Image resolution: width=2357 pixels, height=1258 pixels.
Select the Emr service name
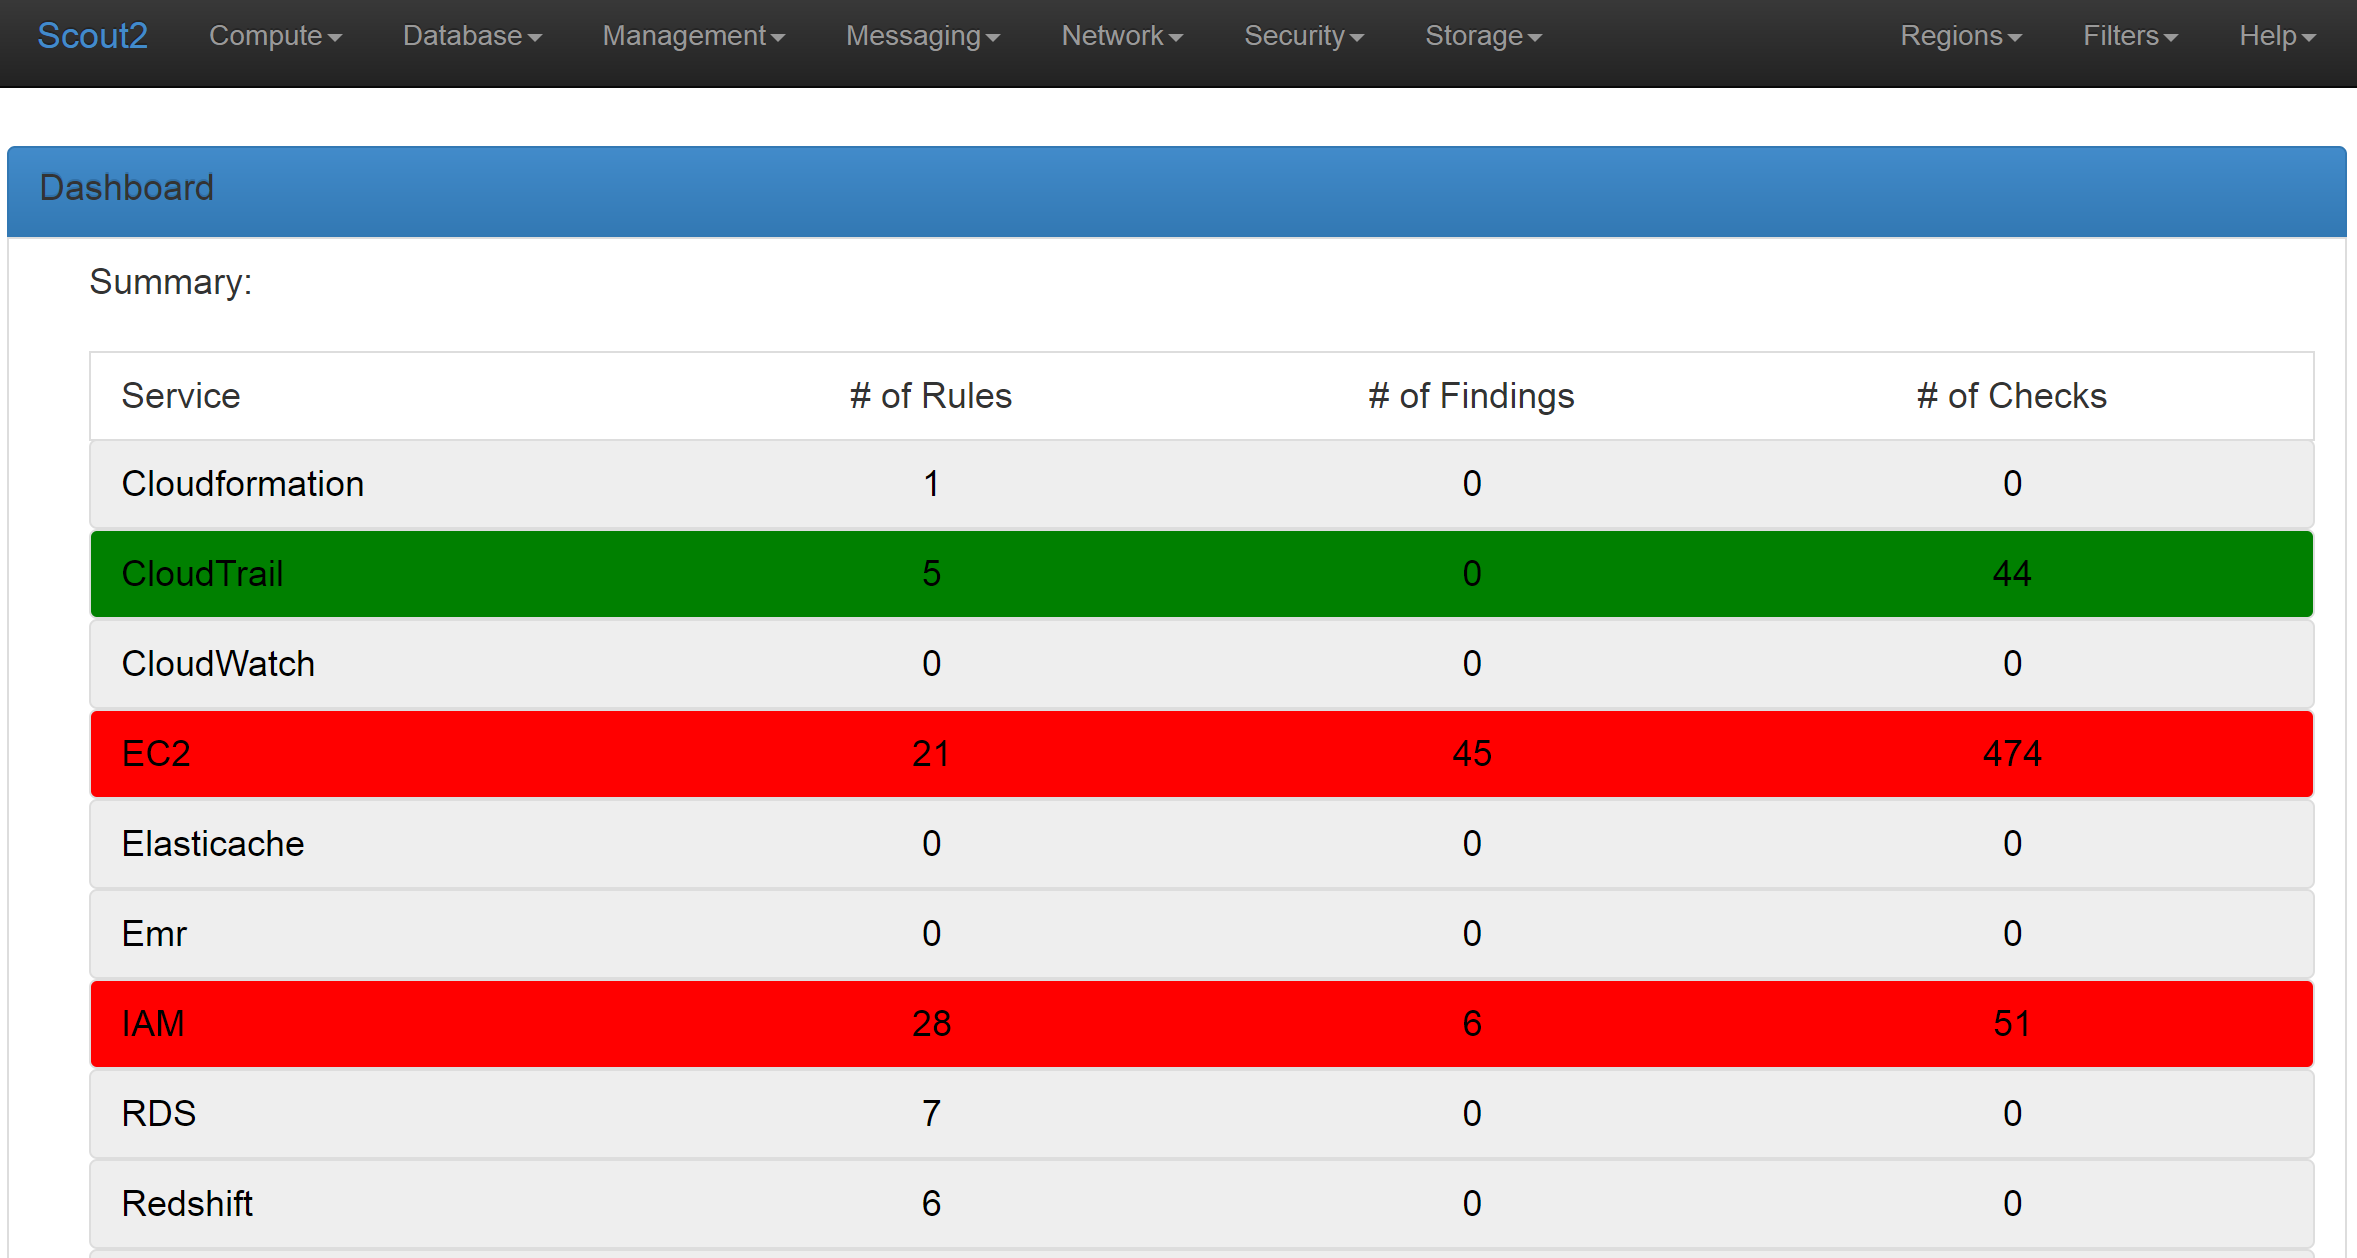click(x=154, y=934)
